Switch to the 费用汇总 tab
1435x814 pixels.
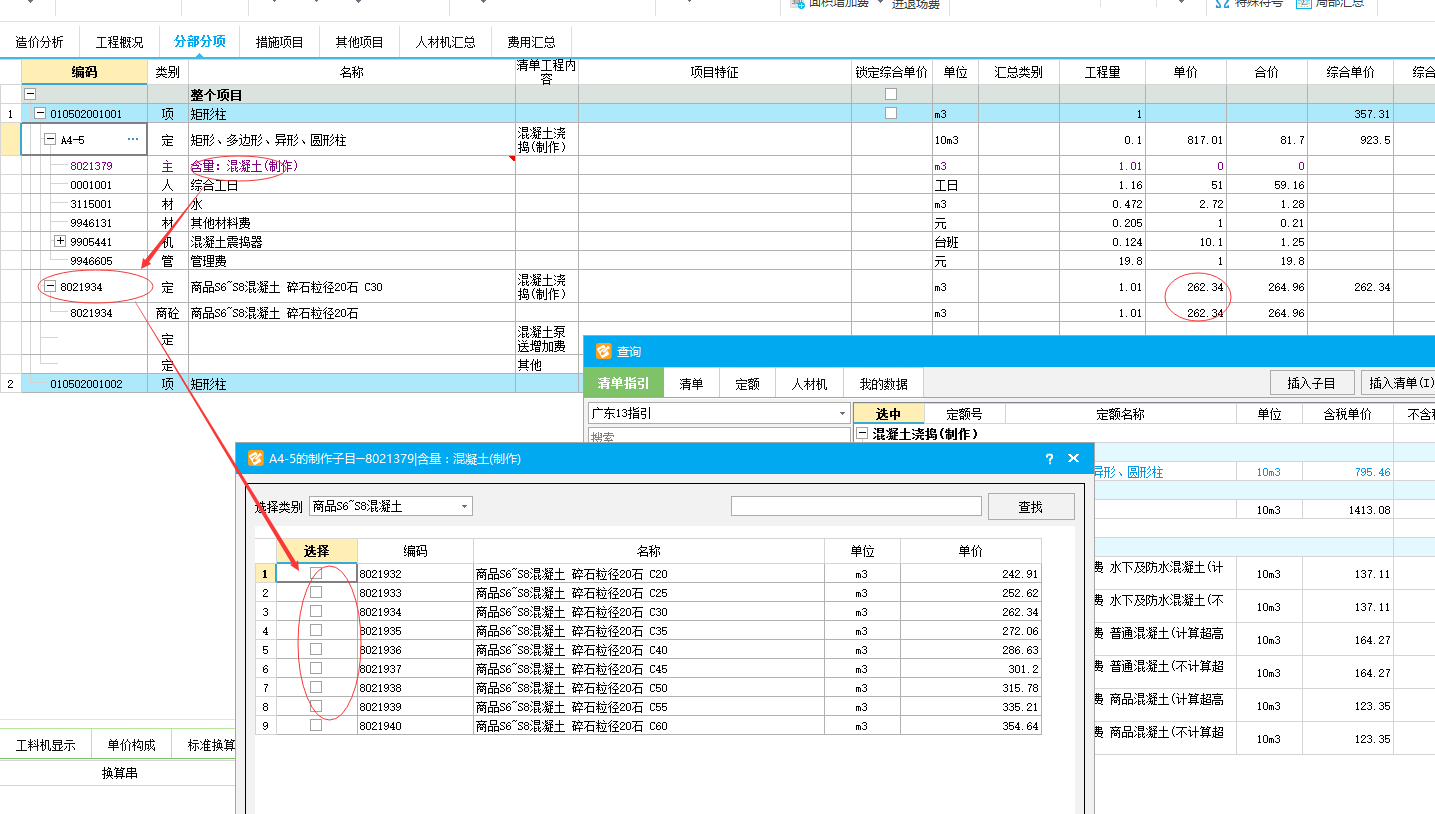click(531, 42)
